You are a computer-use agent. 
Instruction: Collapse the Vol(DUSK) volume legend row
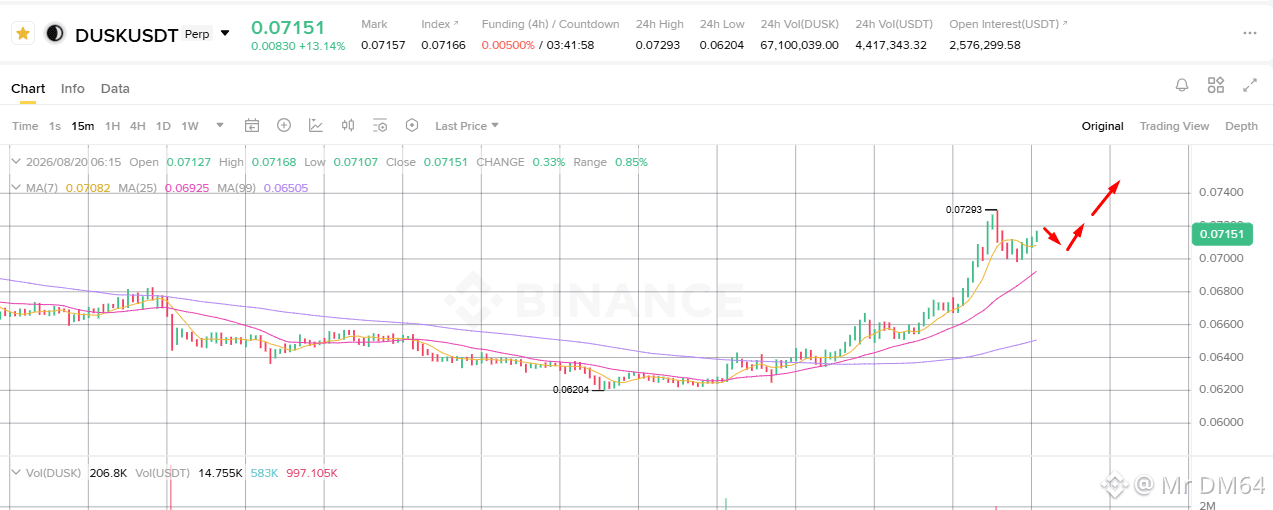16,472
